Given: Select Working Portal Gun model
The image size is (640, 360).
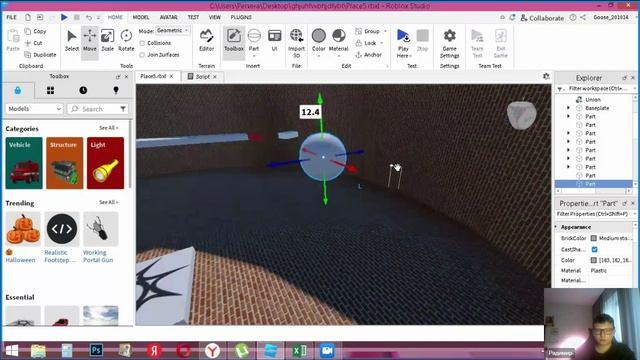Looking at the screenshot, I should (100, 237).
